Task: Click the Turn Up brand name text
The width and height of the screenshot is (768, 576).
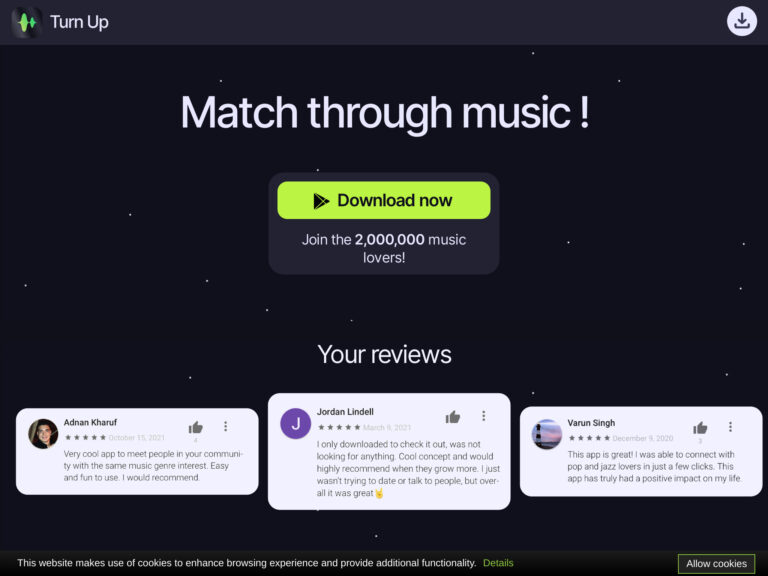Action: coord(79,22)
